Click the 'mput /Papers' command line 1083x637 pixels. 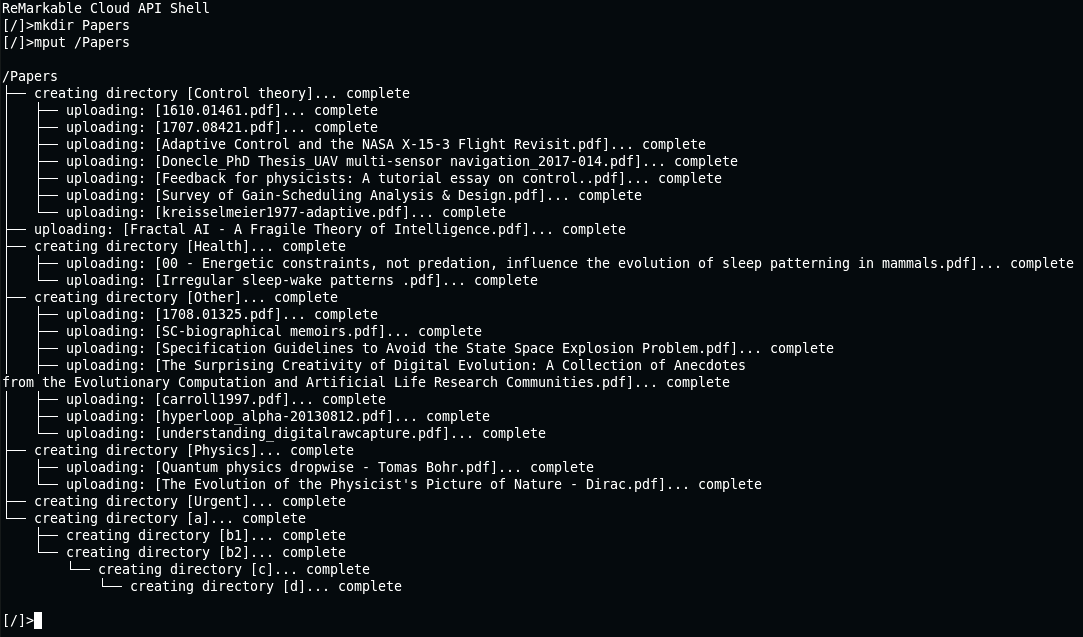pyautogui.click(x=66, y=42)
